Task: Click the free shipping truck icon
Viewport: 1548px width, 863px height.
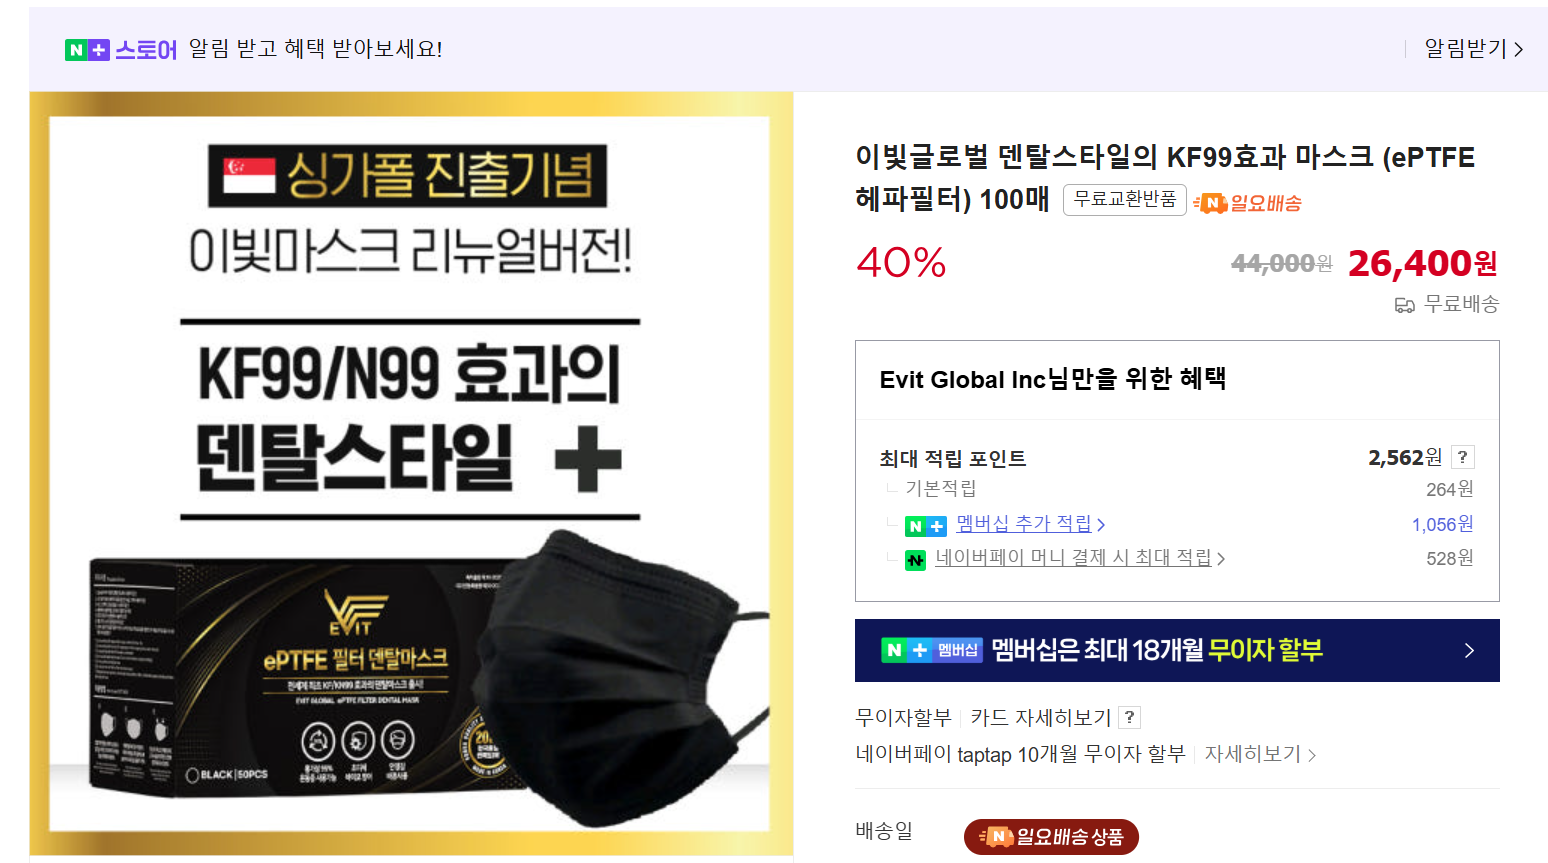Action: pos(1405,305)
